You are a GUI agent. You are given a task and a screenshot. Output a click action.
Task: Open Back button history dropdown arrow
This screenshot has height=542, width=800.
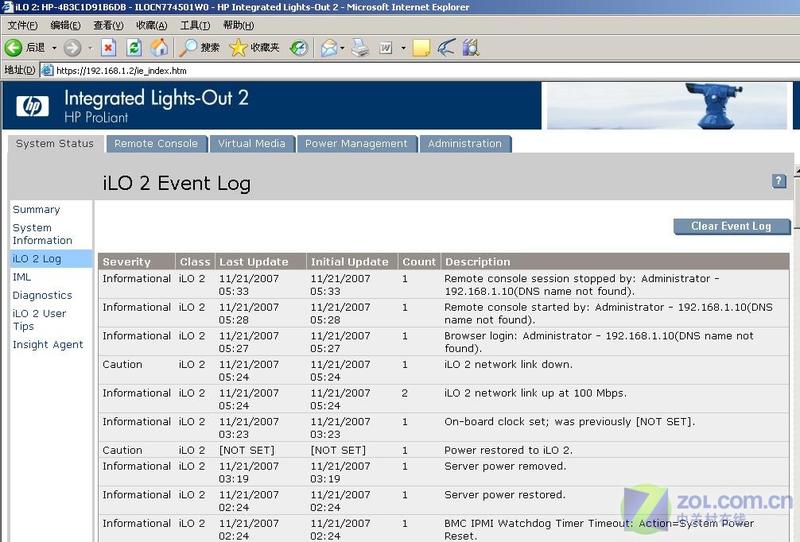coord(54,48)
